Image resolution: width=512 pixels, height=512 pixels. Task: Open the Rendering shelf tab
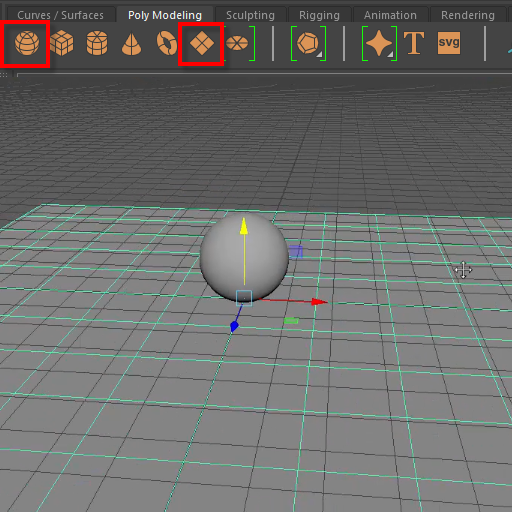coord(468,15)
